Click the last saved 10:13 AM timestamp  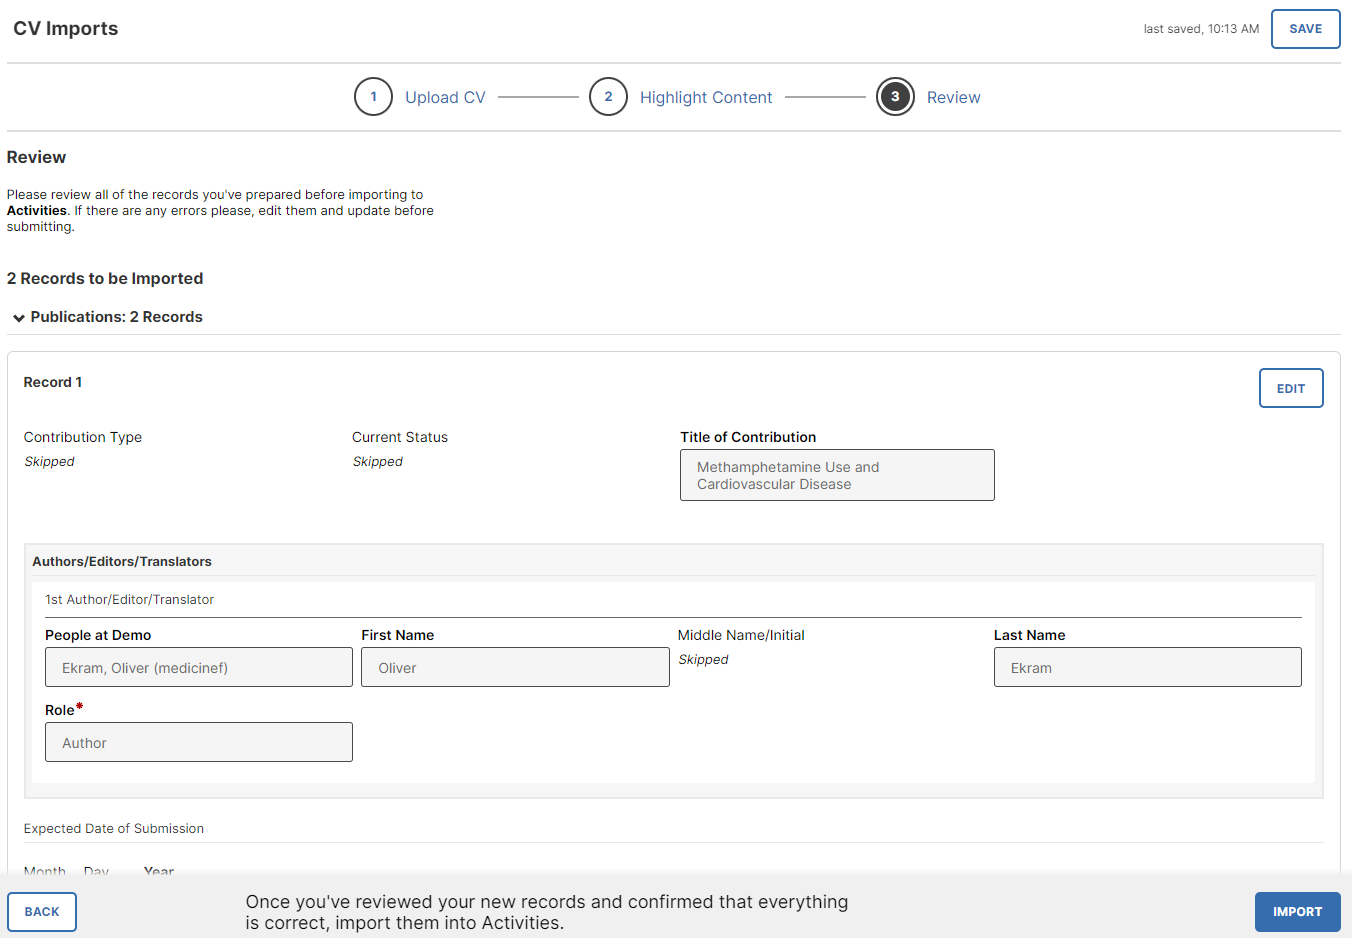pyautogui.click(x=1201, y=29)
